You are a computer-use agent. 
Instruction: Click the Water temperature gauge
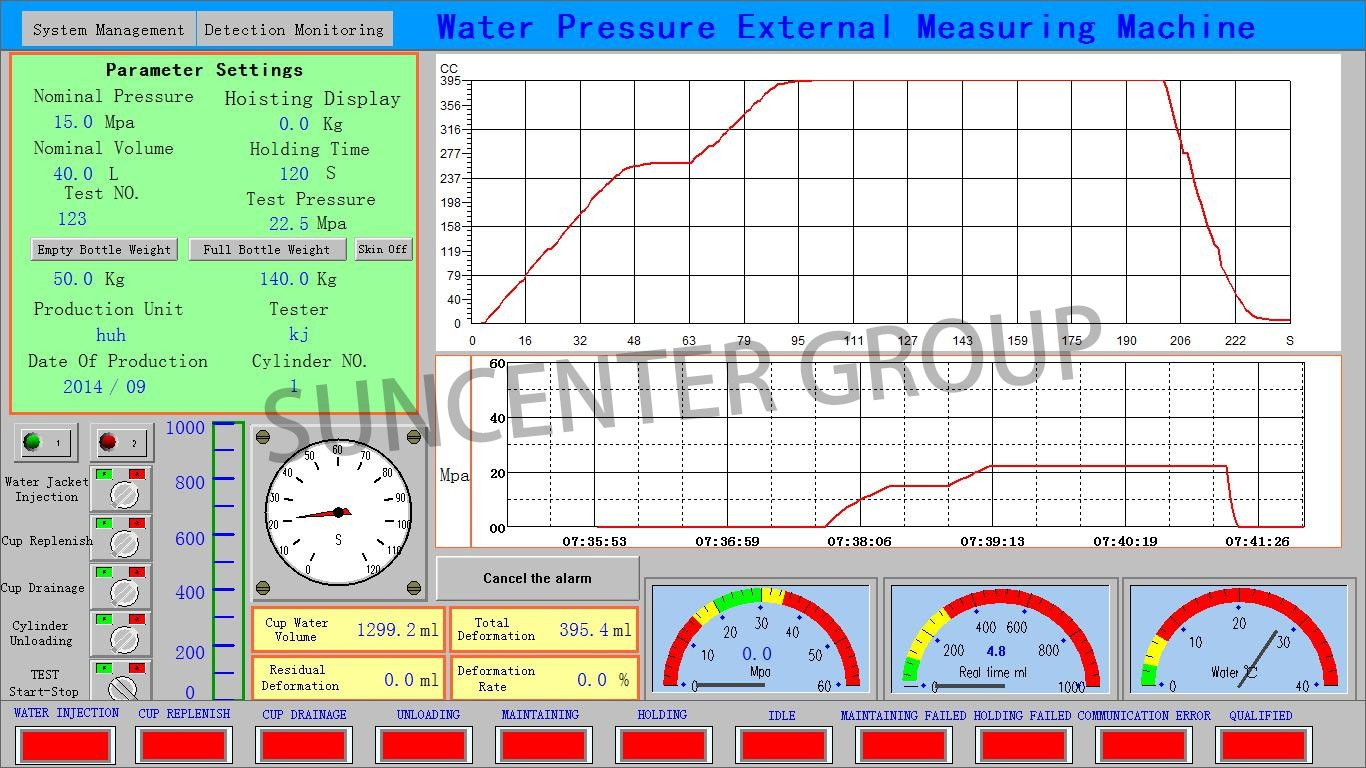1238,640
